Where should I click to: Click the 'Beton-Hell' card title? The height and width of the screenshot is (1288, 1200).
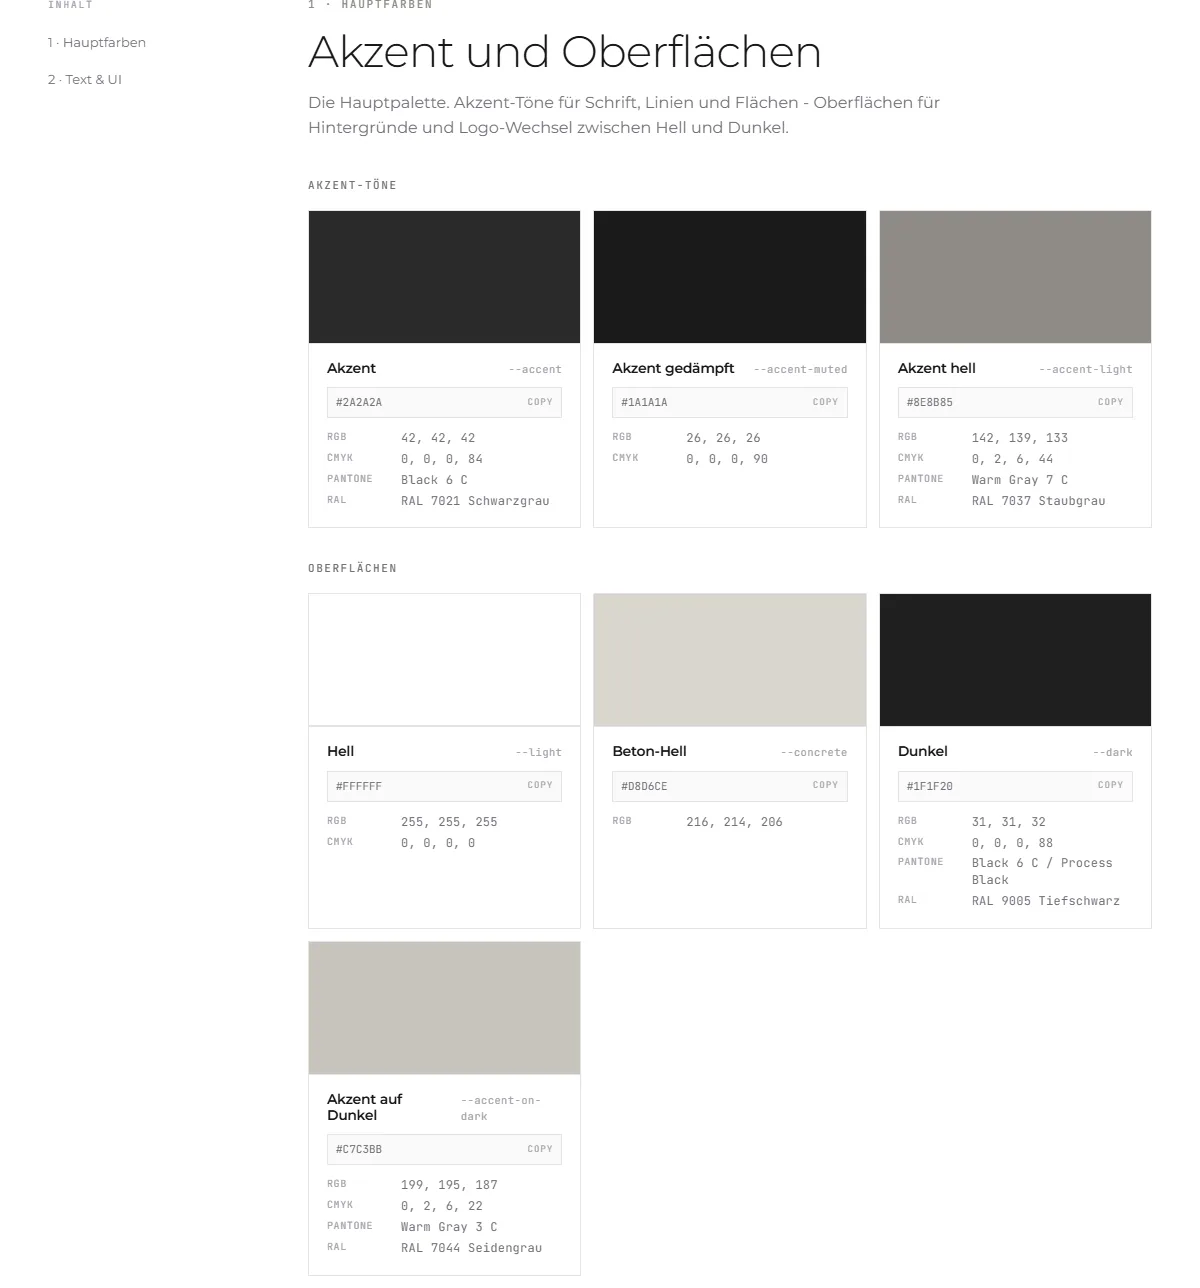click(x=649, y=751)
